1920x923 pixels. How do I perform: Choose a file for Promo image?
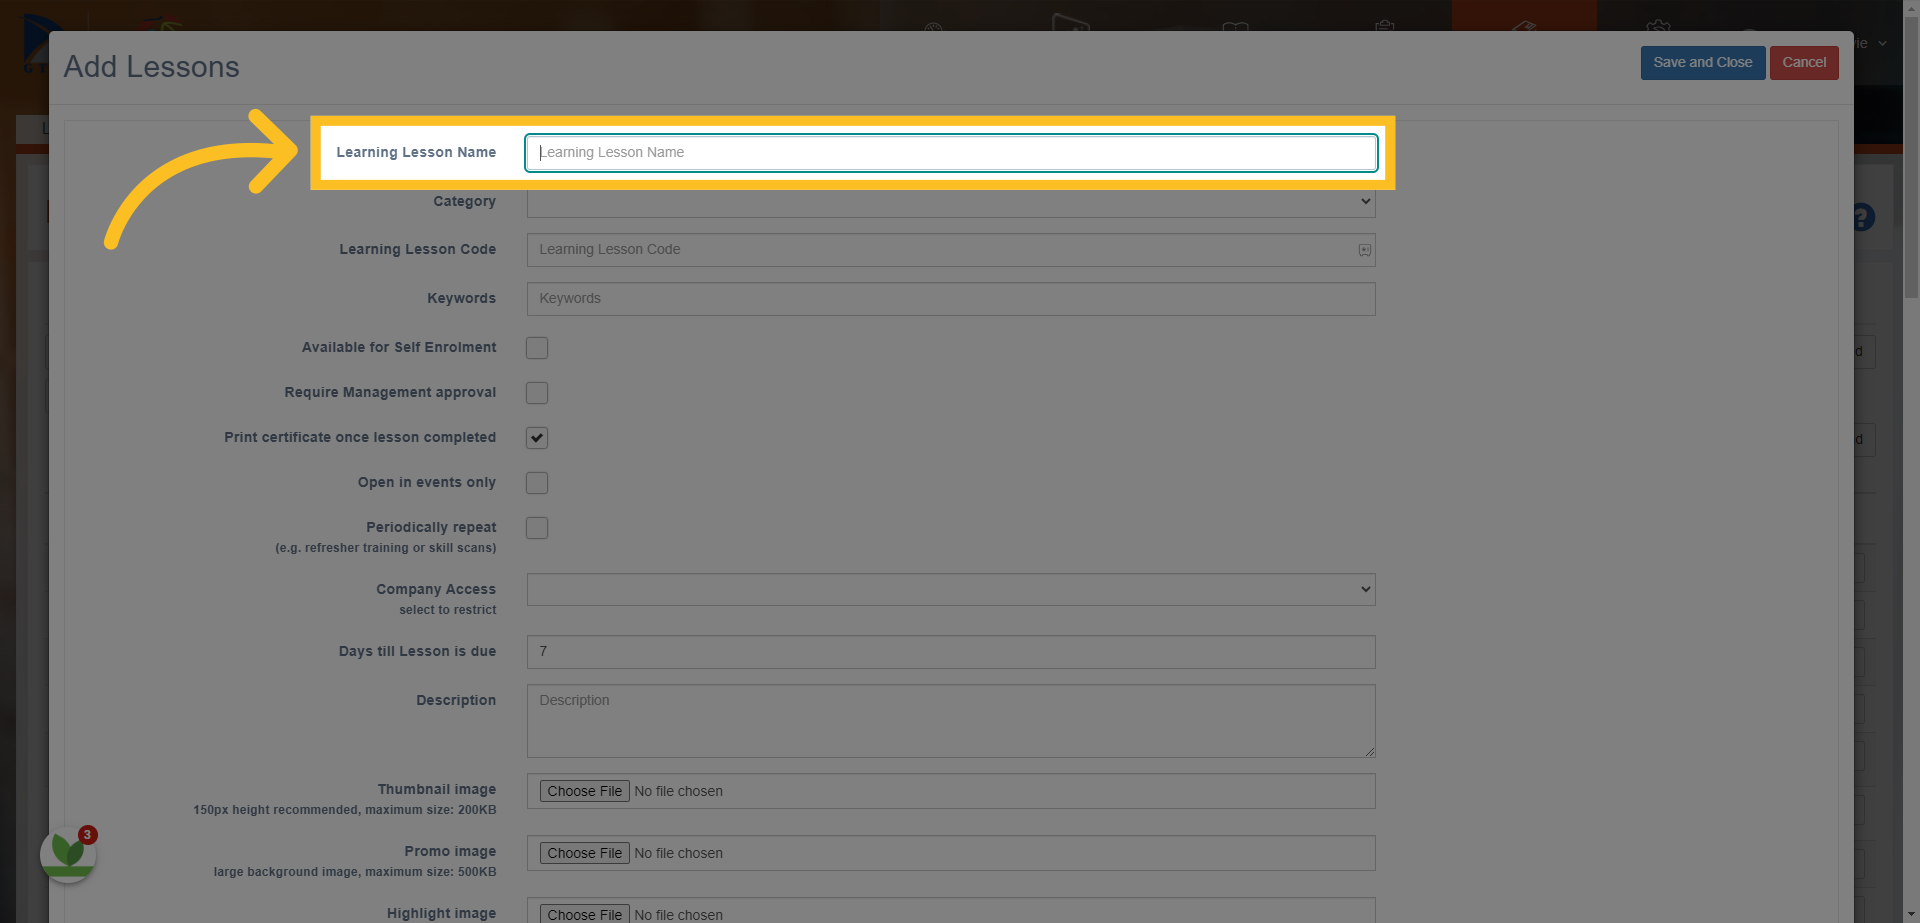point(585,853)
